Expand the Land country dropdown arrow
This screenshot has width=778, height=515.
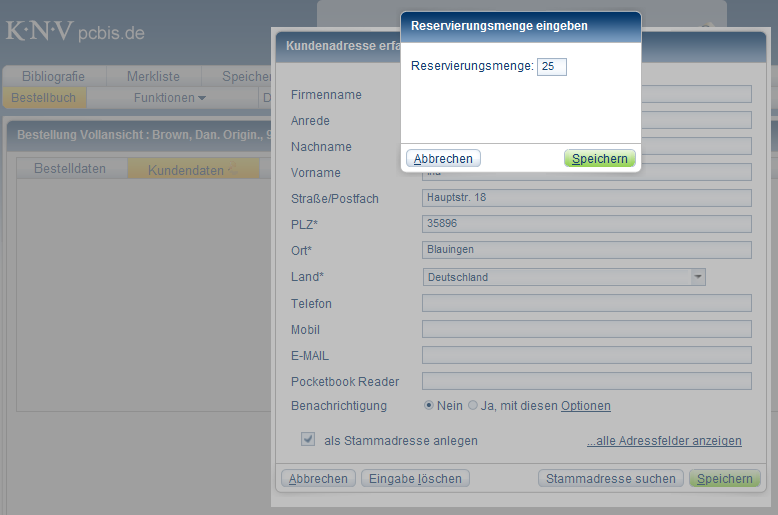tap(698, 277)
